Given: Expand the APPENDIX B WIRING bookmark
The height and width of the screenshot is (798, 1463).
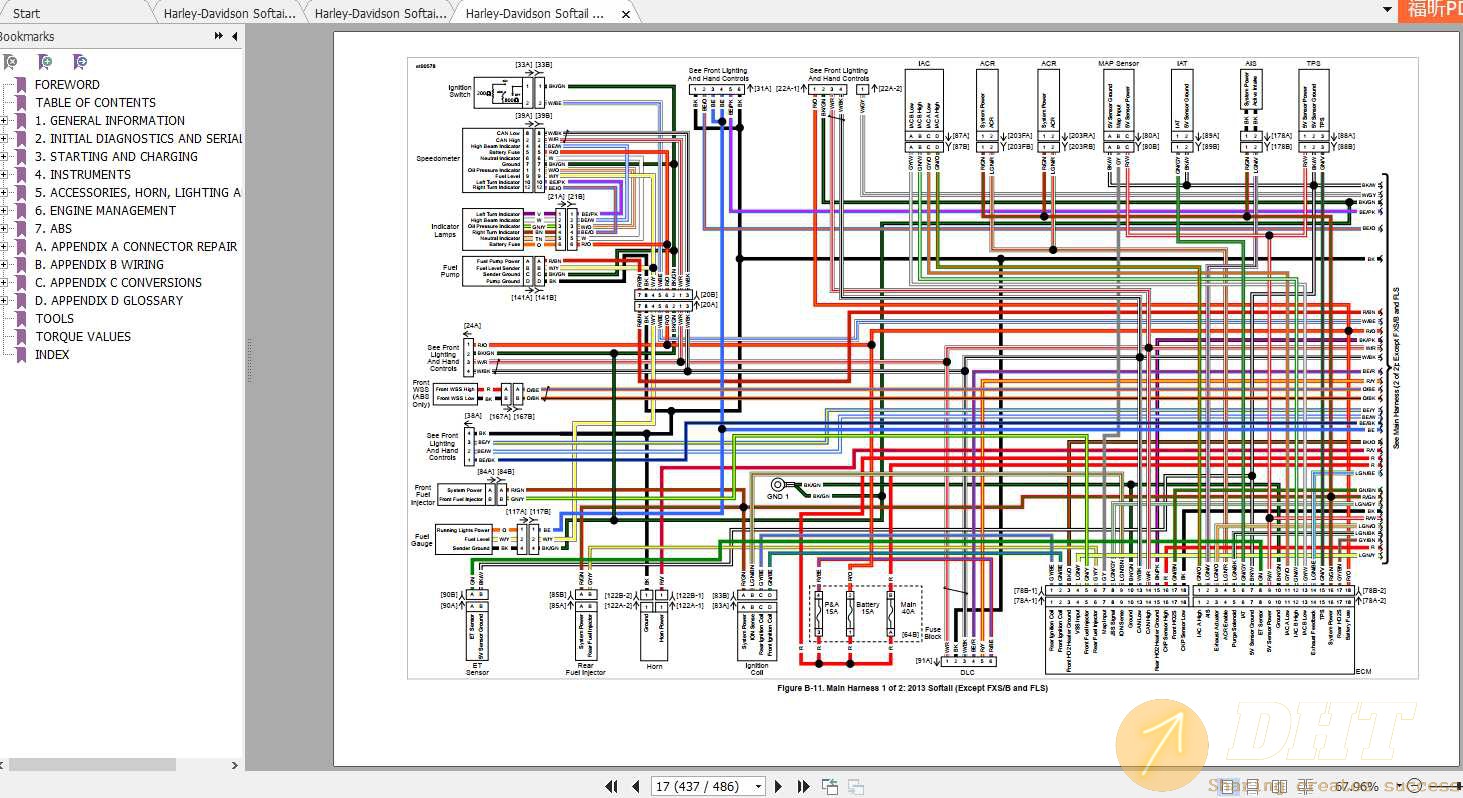Looking at the screenshot, I should tap(4, 264).
